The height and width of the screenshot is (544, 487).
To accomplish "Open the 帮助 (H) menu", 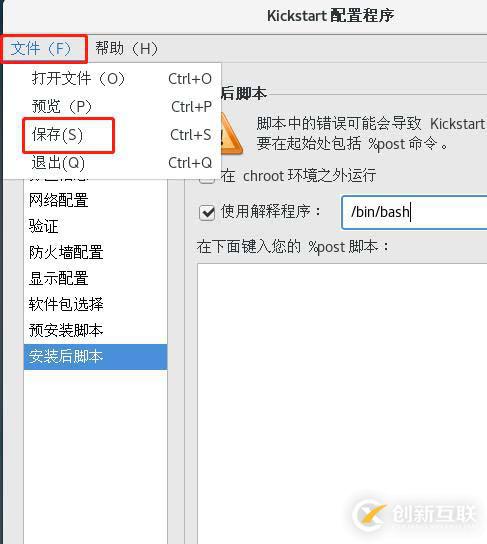I will [x=126, y=49].
